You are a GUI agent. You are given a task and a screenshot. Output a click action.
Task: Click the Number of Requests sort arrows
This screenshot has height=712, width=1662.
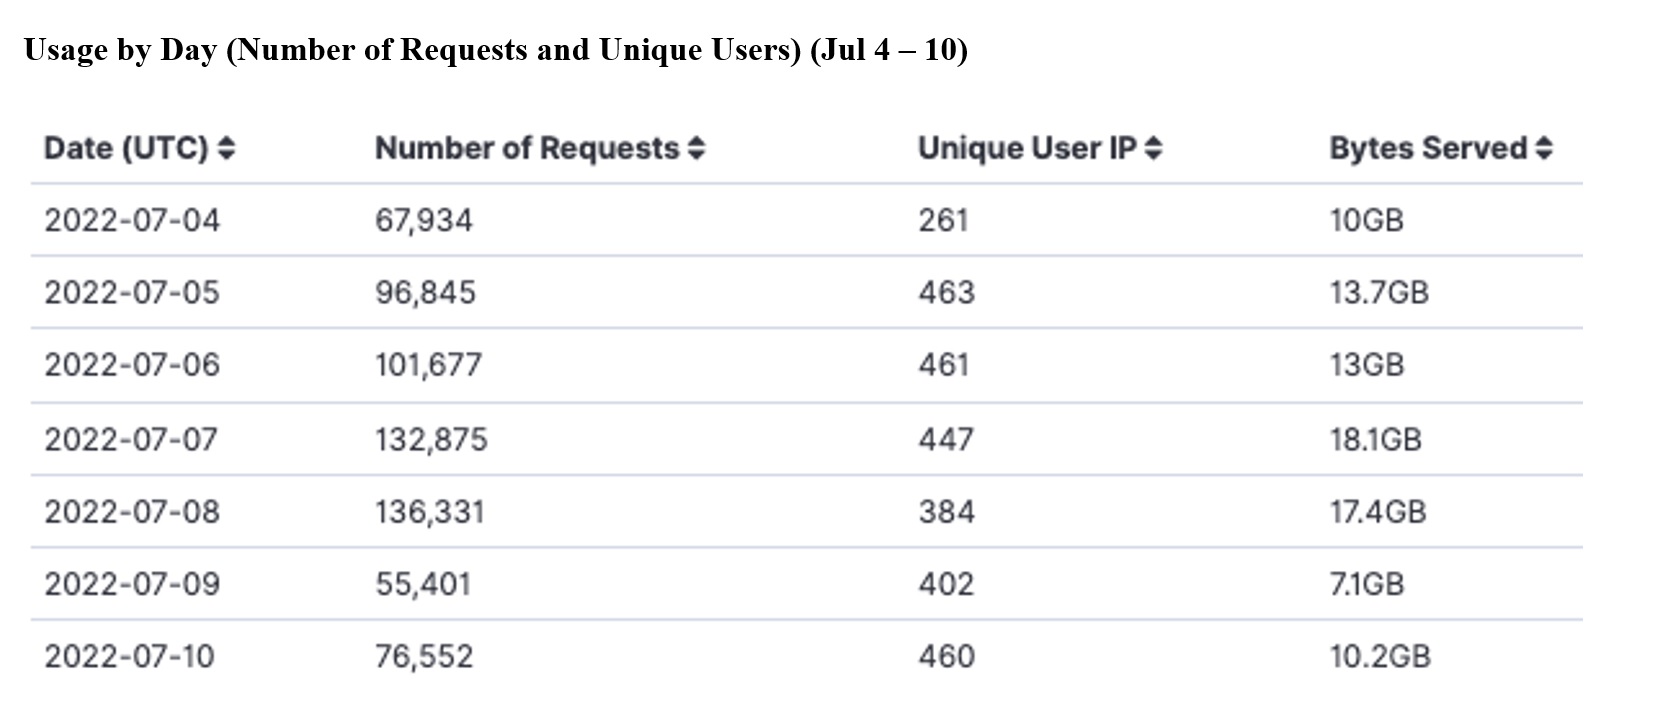coord(696,149)
